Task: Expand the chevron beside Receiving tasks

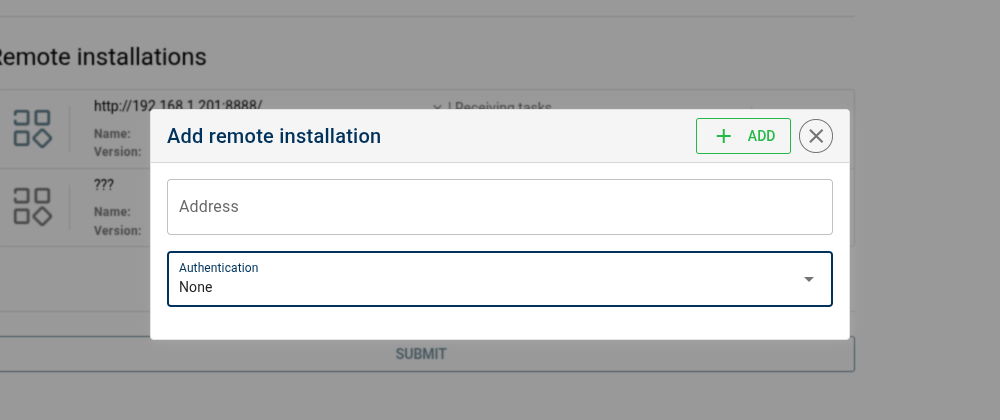Action: click(437, 105)
